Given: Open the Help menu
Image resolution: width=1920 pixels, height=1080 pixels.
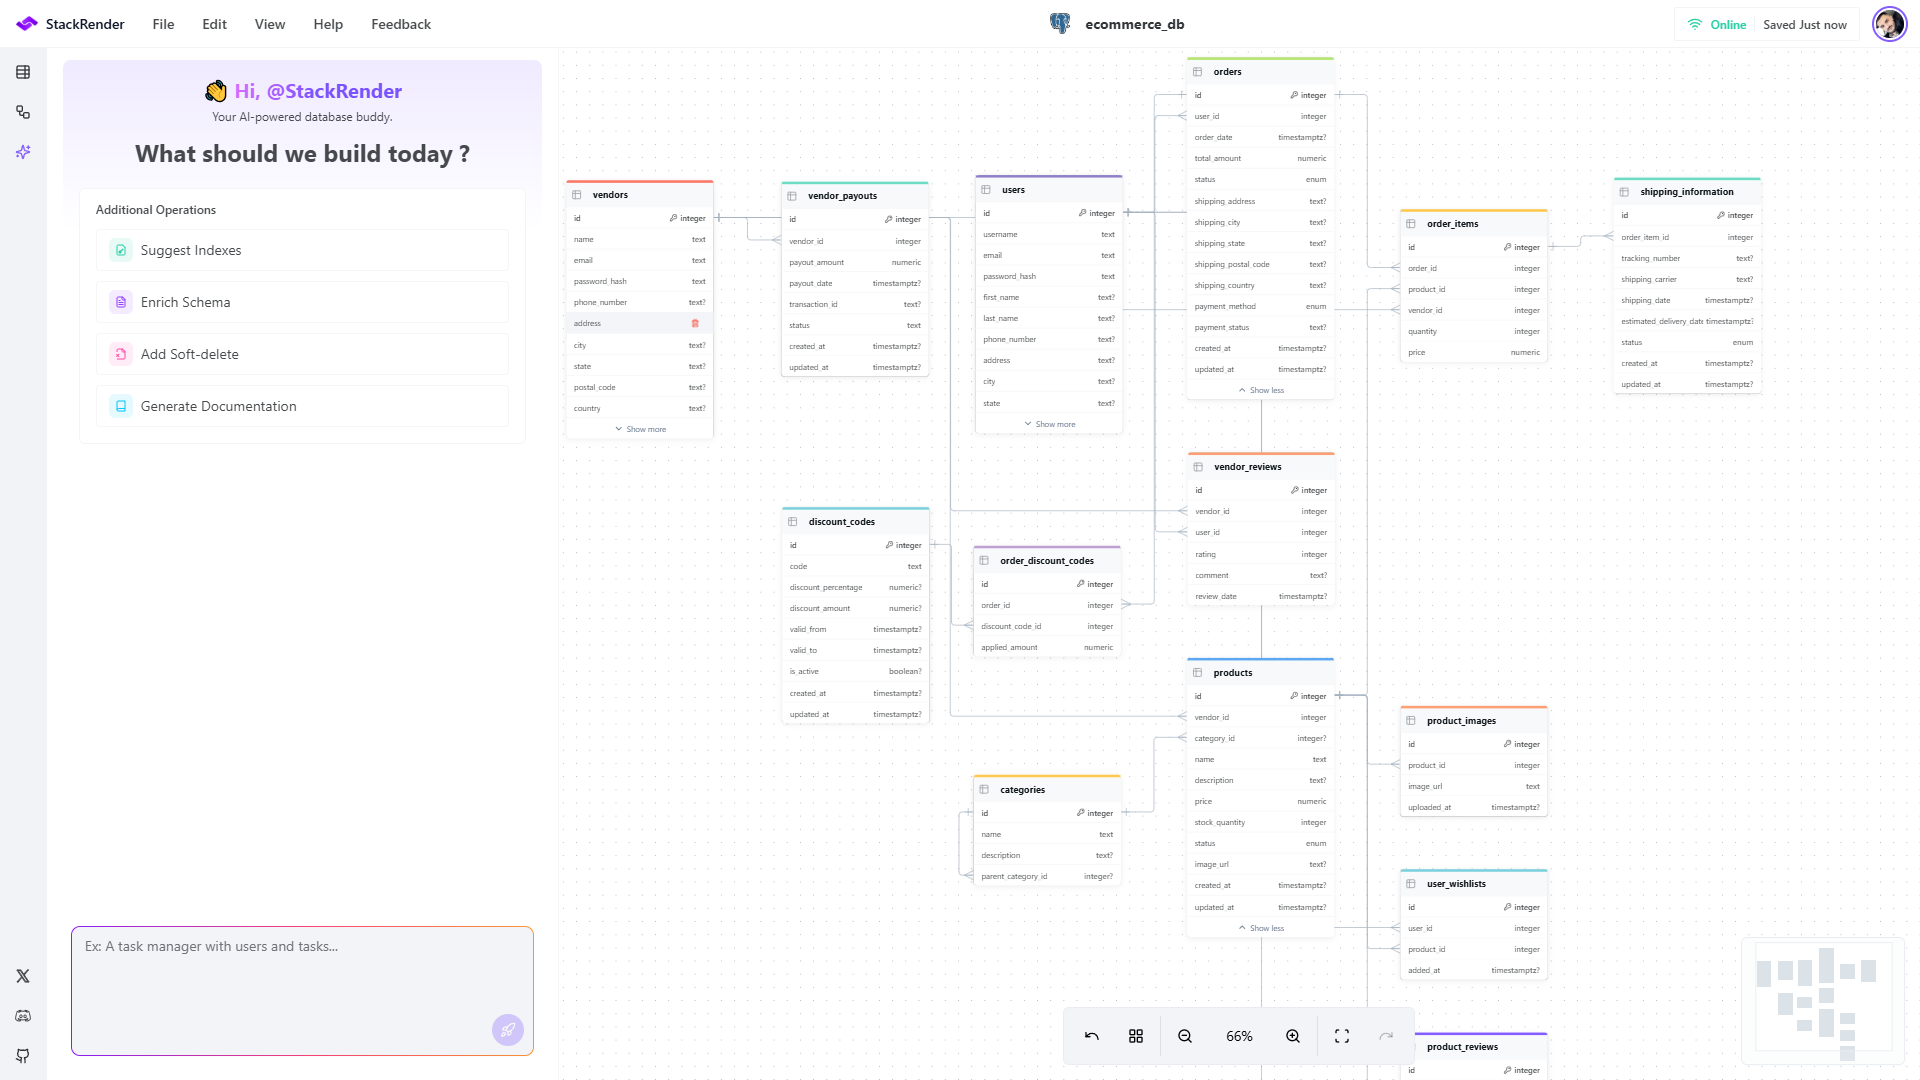Looking at the screenshot, I should click(x=328, y=24).
